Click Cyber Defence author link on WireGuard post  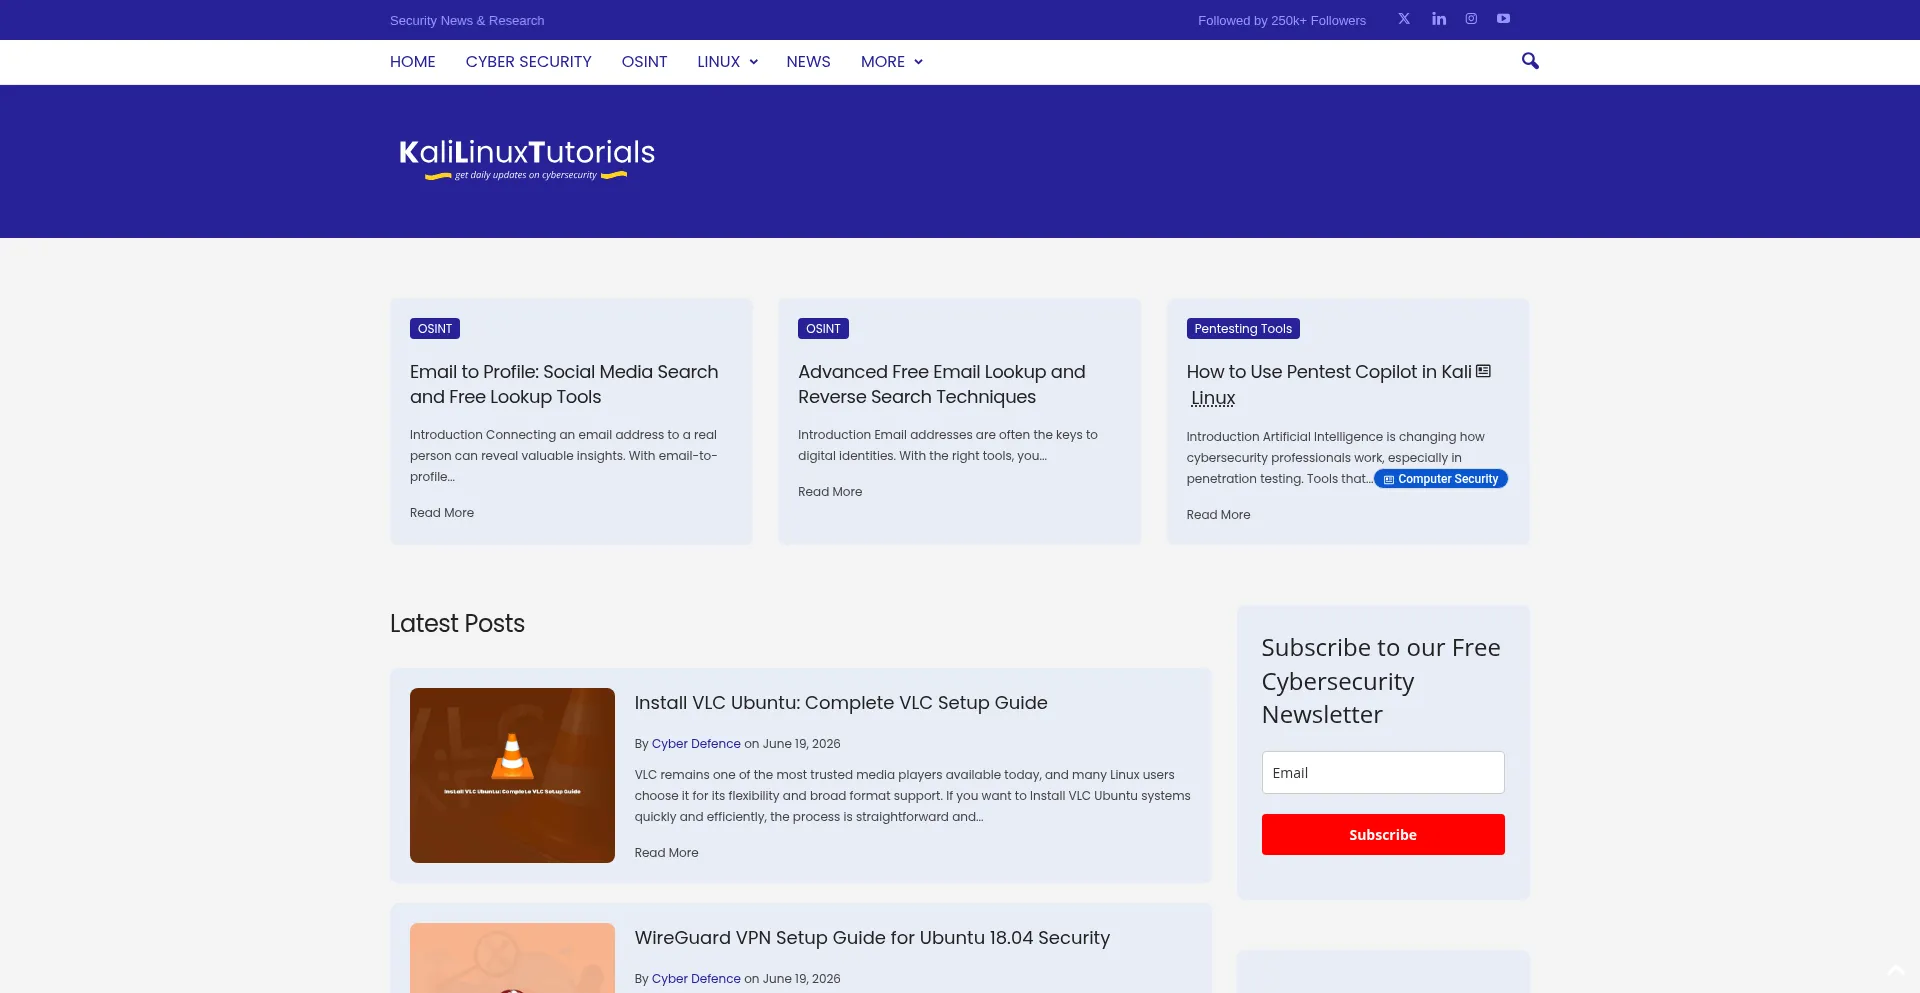(x=696, y=979)
